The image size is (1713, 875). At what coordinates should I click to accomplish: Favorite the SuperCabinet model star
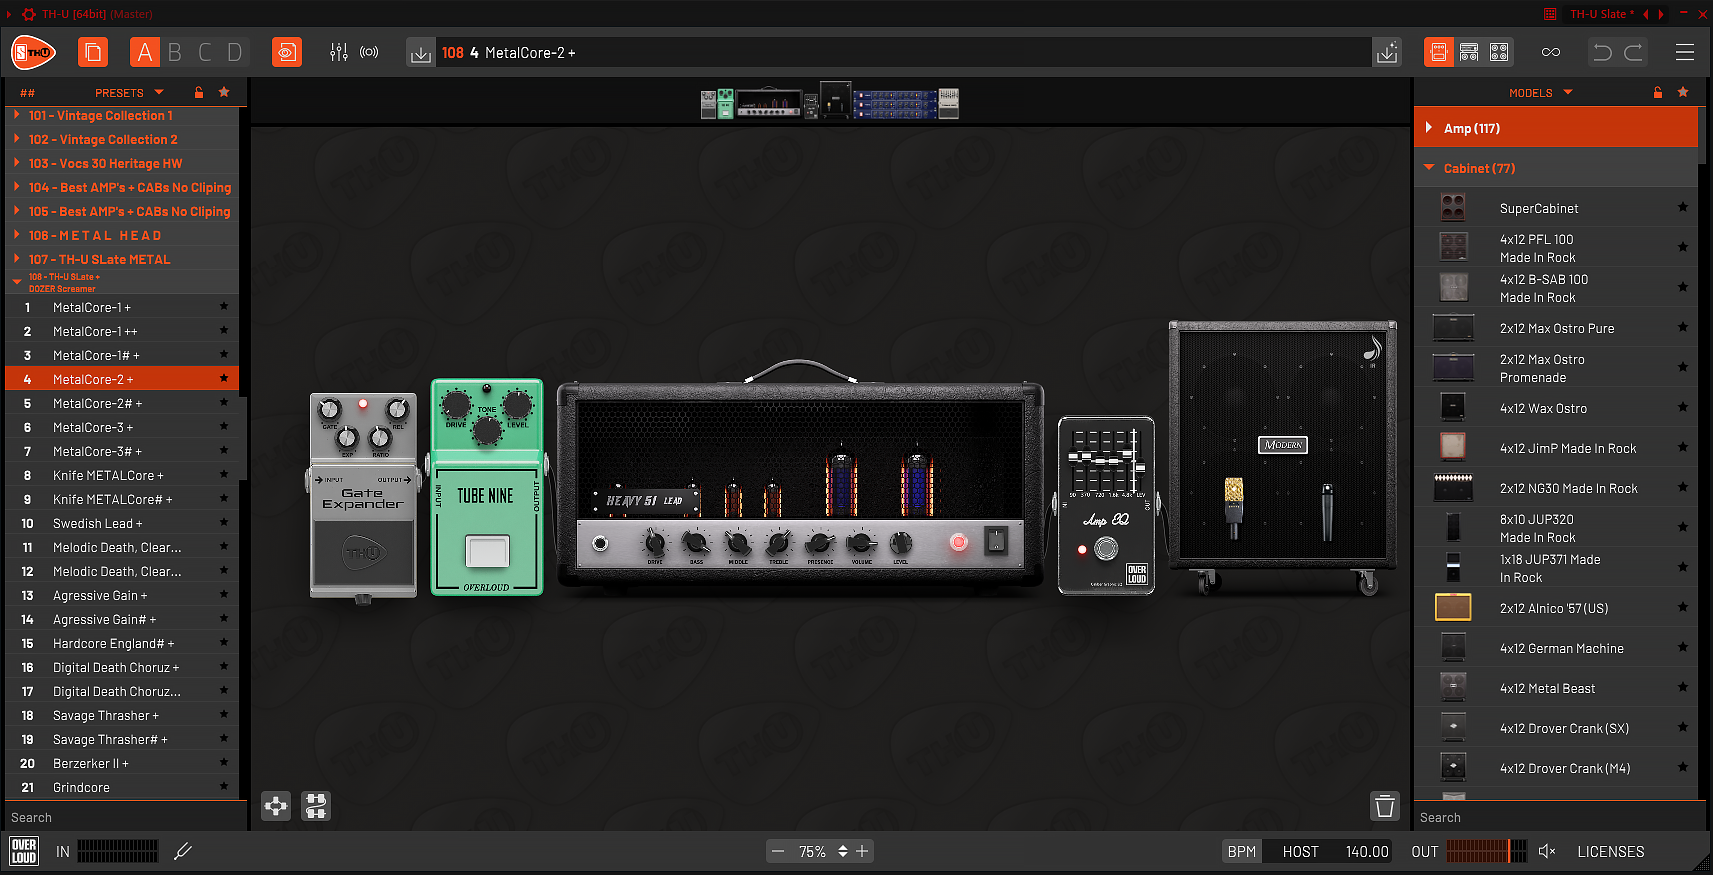1683,207
